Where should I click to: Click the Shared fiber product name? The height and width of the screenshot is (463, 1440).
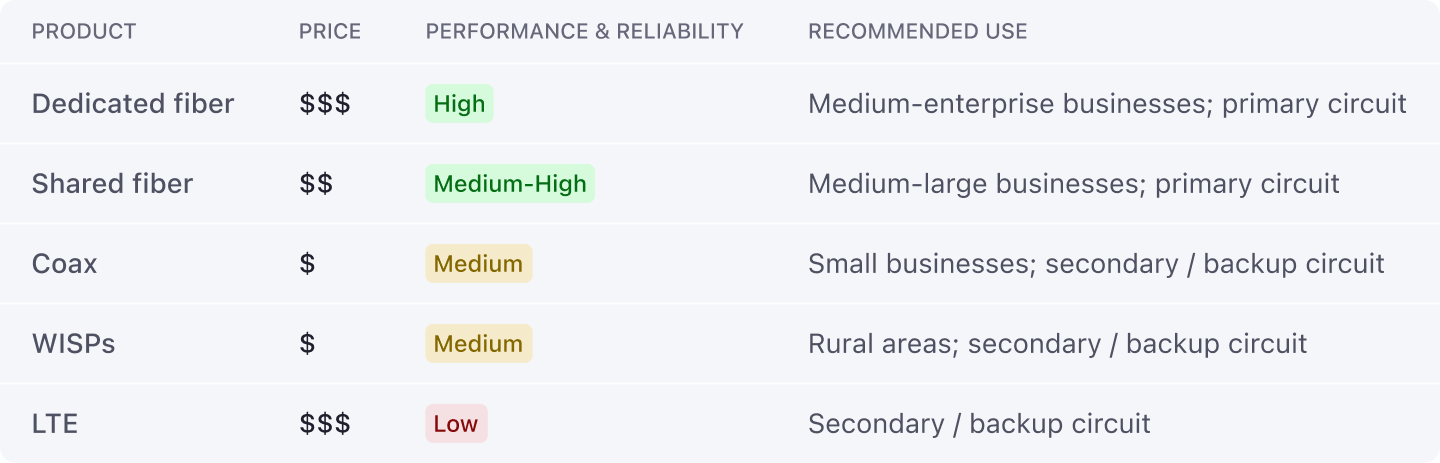pyautogui.click(x=112, y=184)
